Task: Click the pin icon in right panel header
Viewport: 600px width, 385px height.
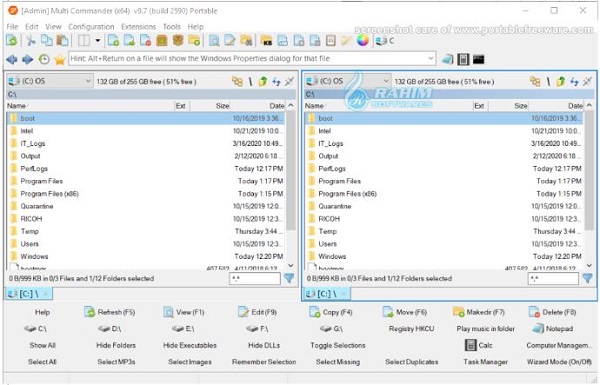Action: click(x=588, y=81)
